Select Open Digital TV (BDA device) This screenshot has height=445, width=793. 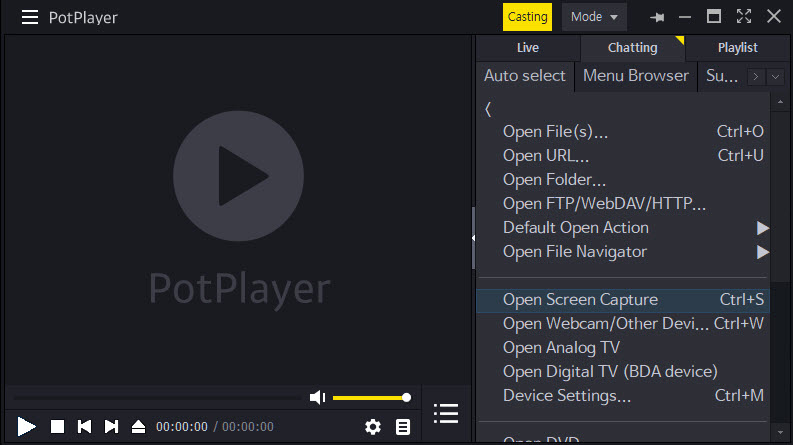pyautogui.click(x=623, y=372)
